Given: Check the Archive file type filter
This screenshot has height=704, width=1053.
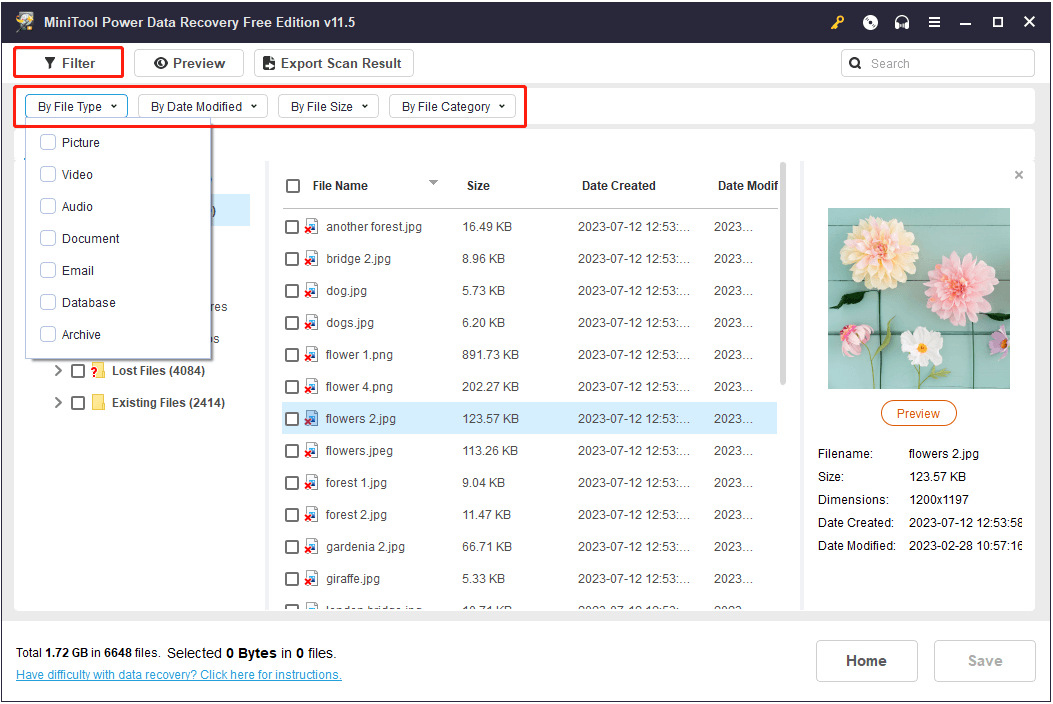Looking at the screenshot, I should [x=48, y=335].
